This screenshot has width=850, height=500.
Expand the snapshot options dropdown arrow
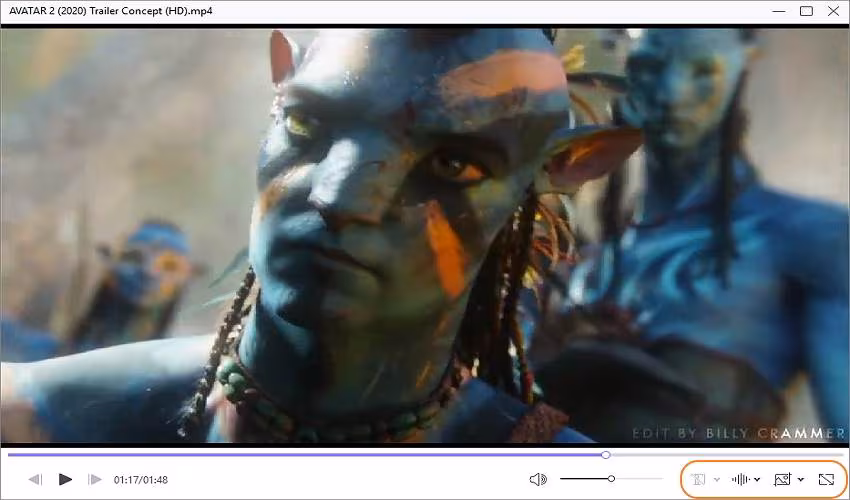(x=801, y=479)
